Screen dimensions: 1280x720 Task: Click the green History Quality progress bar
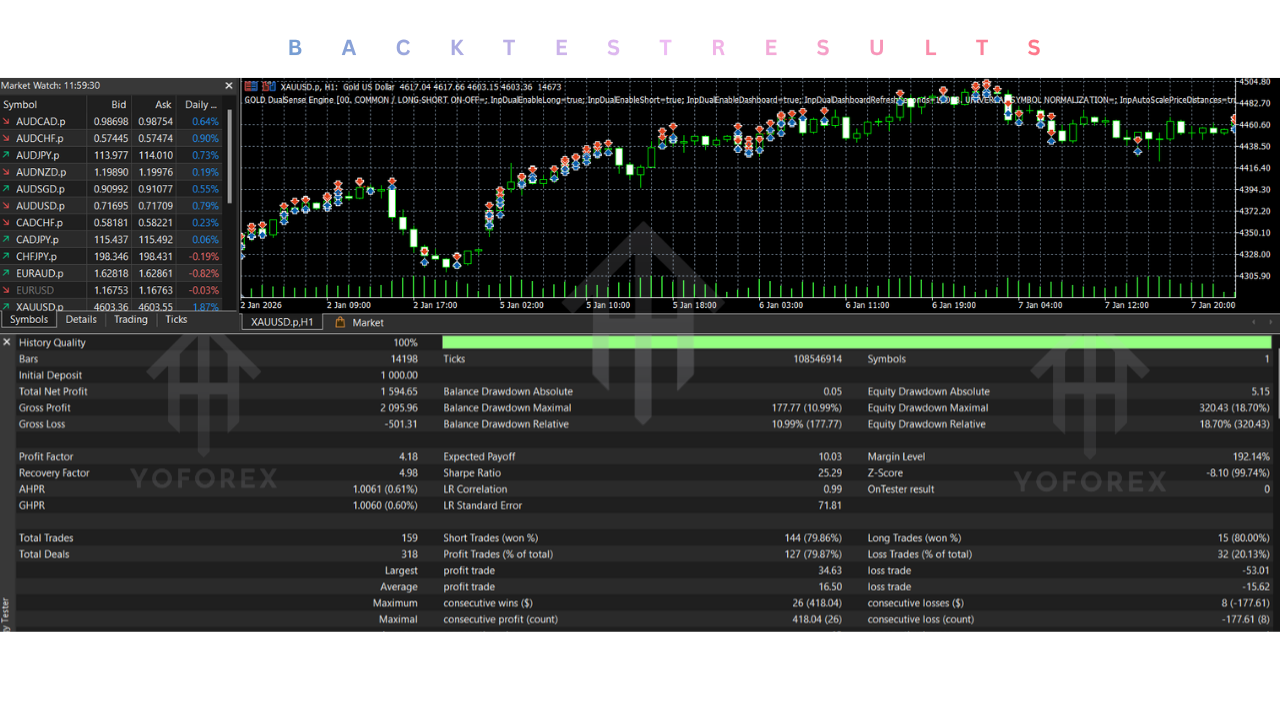pos(856,342)
